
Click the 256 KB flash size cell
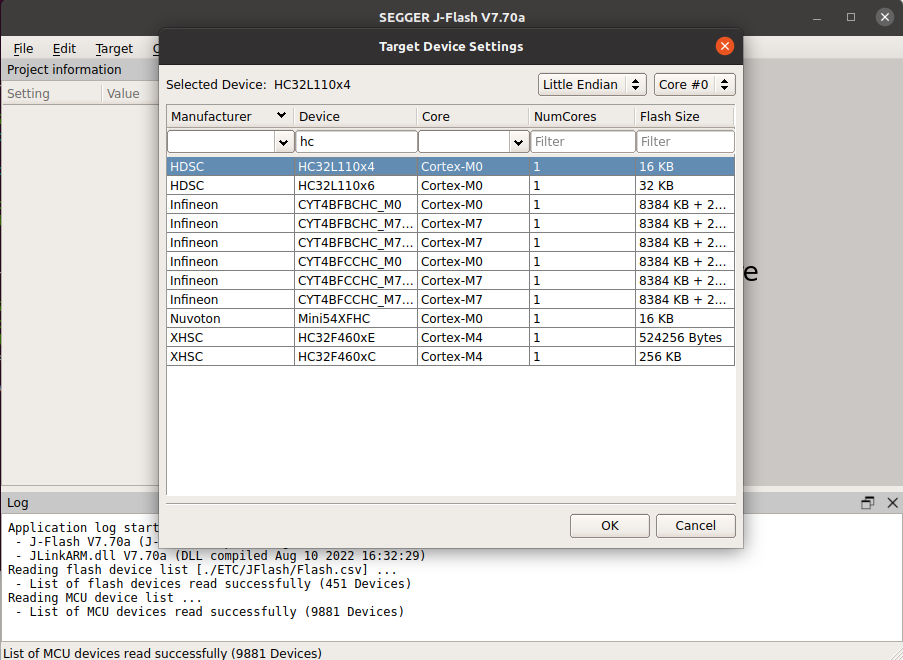(x=685, y=356)
